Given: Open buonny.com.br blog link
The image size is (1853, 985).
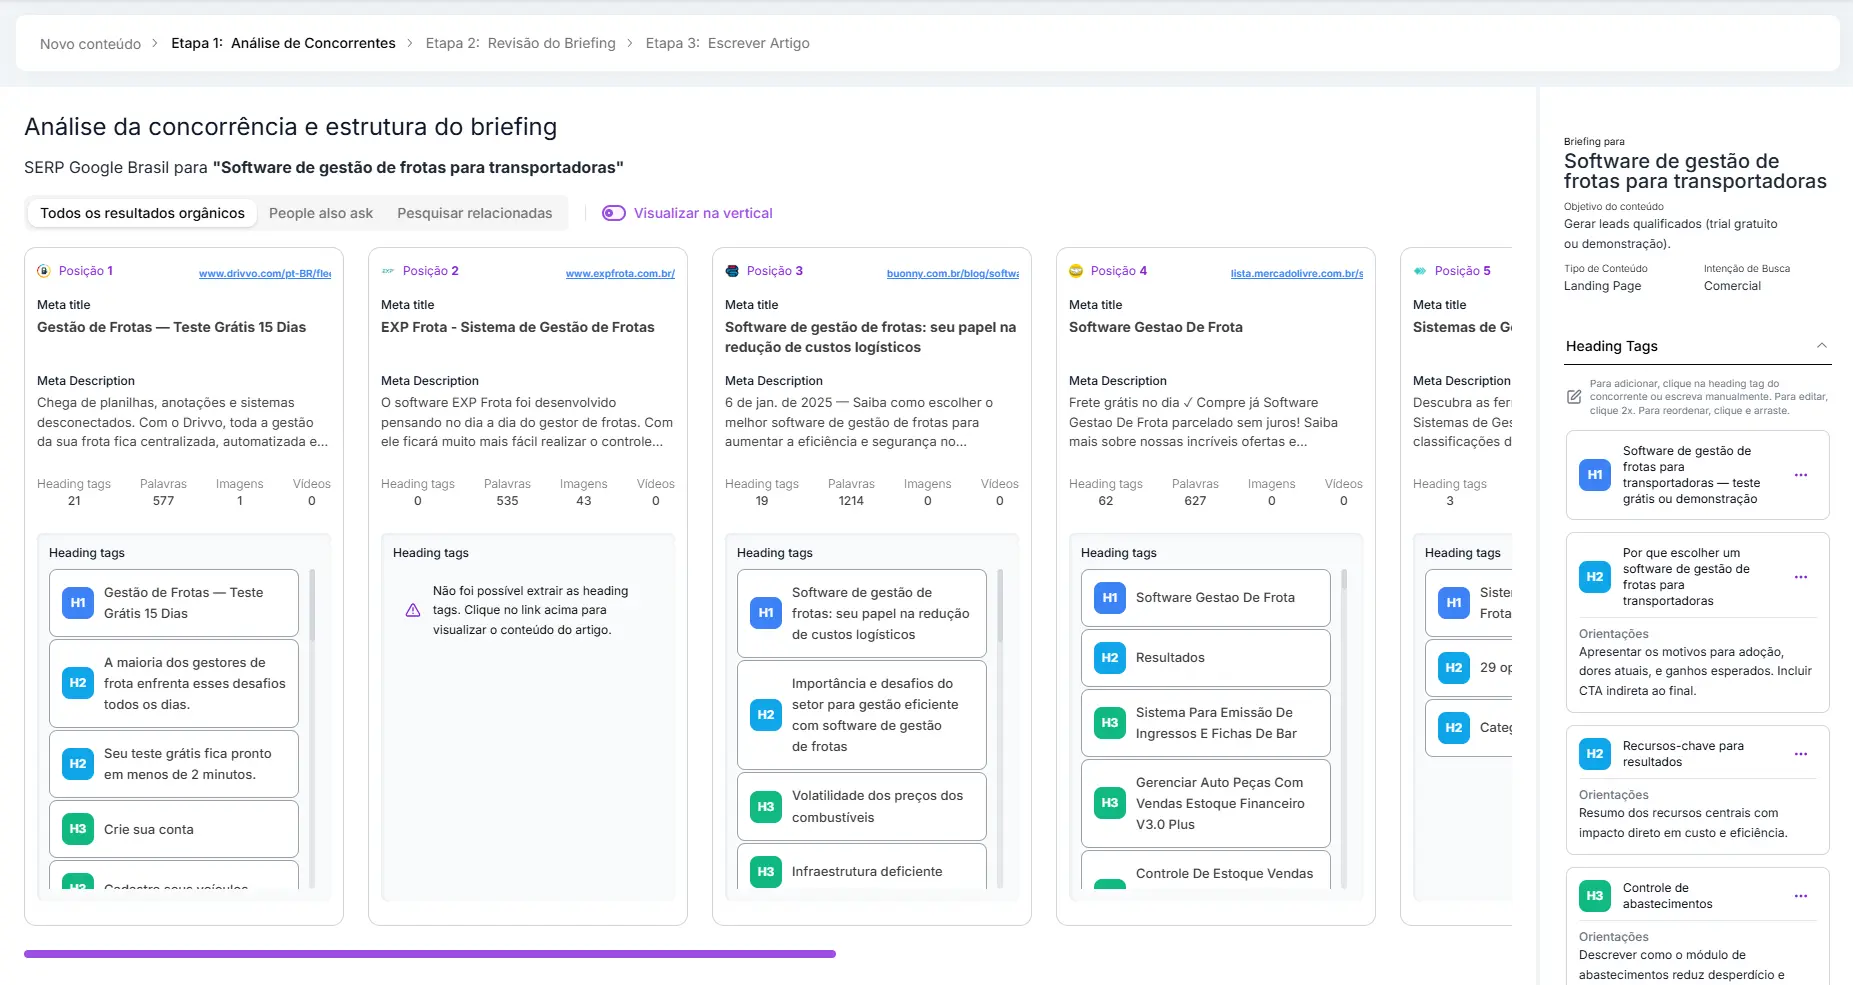Looking at the screenshot, I should 953,273.
